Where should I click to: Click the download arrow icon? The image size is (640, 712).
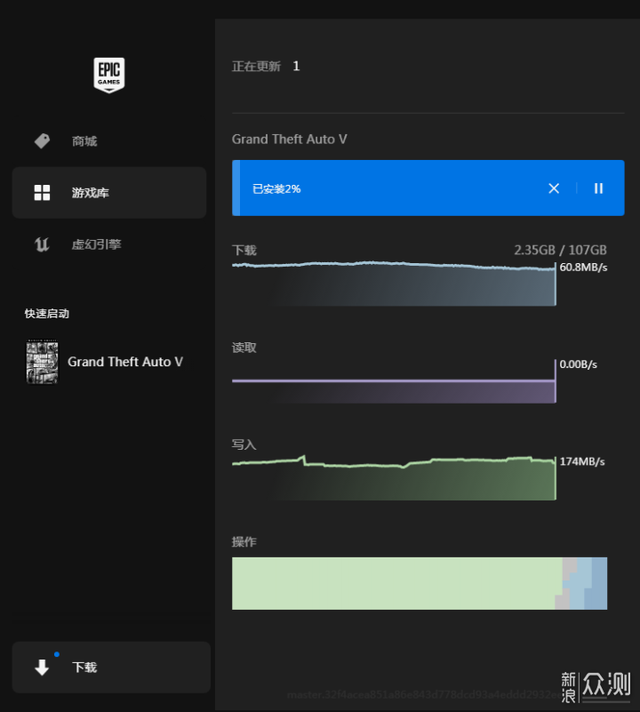pyautogui.click(x=42, y=667)
